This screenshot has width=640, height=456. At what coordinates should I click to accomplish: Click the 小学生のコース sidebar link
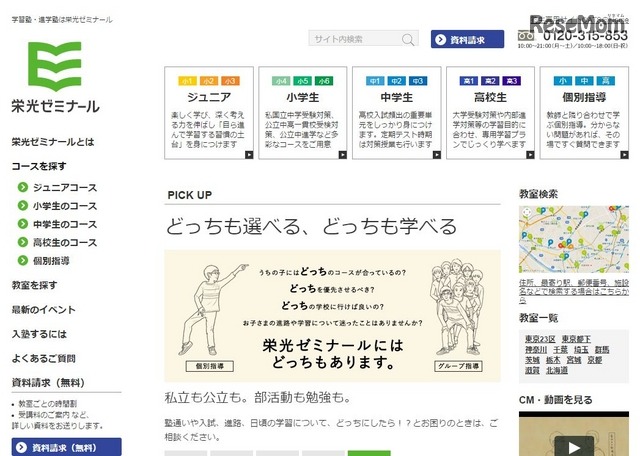click(65, 206)
